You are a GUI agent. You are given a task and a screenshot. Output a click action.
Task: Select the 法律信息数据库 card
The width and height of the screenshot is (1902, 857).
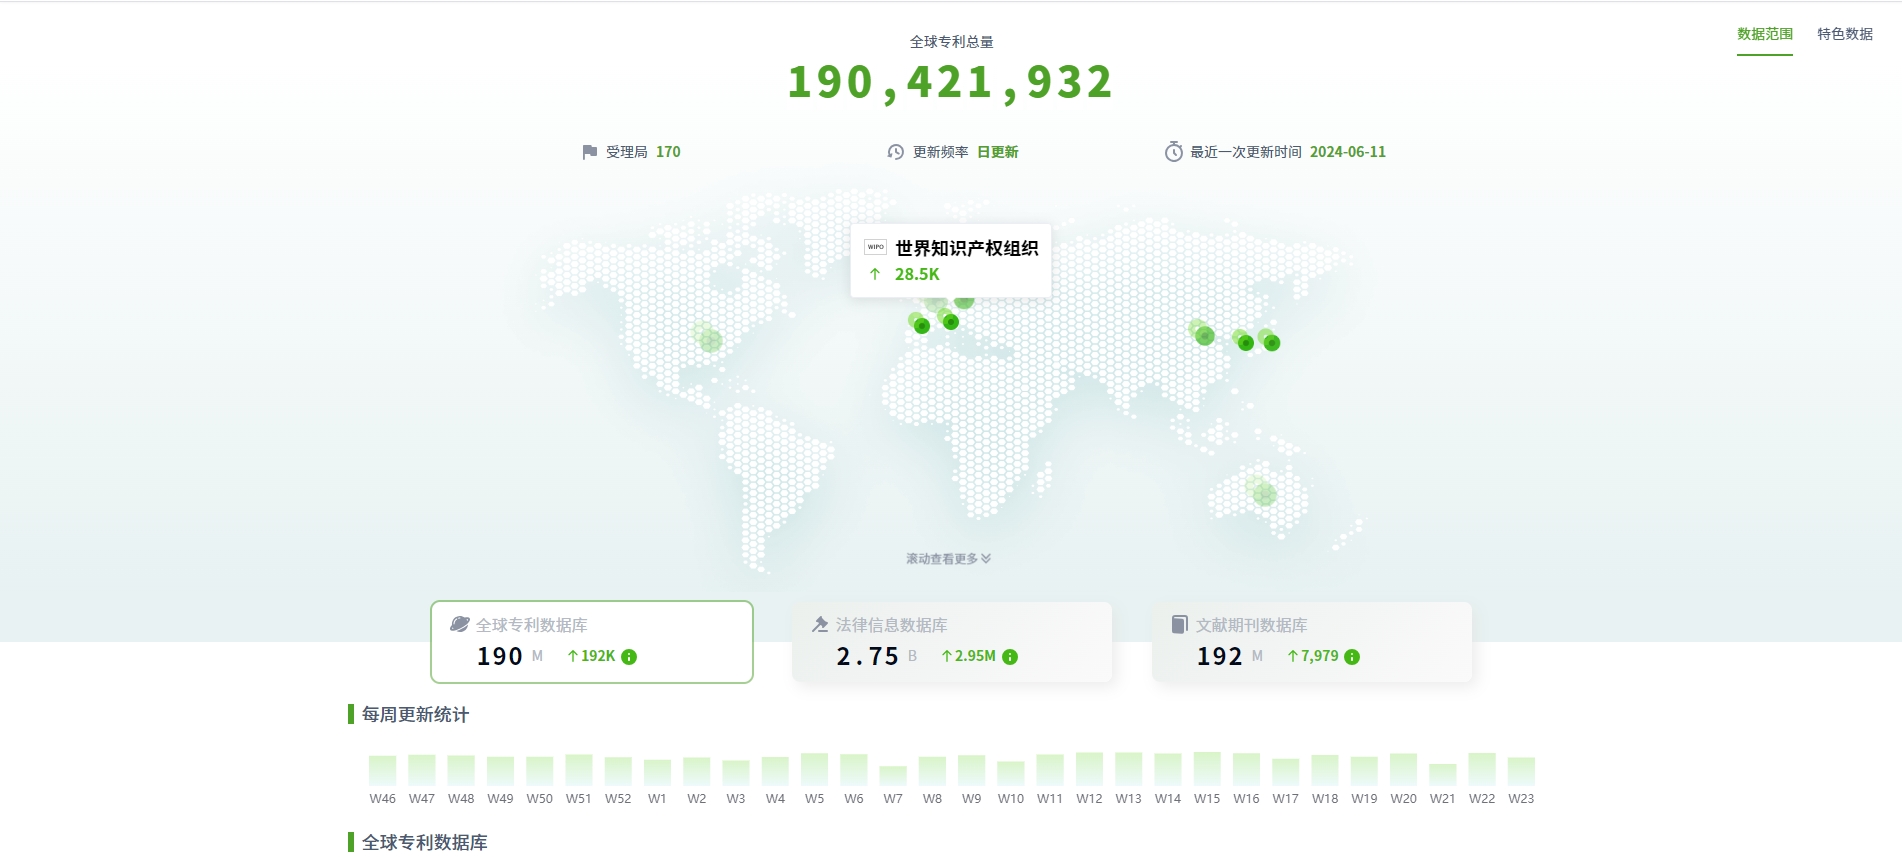point(952,642)
